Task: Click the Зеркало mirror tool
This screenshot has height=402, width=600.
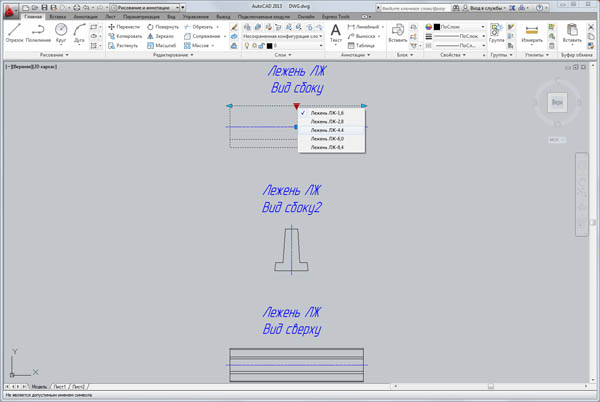Action: [x=160, y=36]
